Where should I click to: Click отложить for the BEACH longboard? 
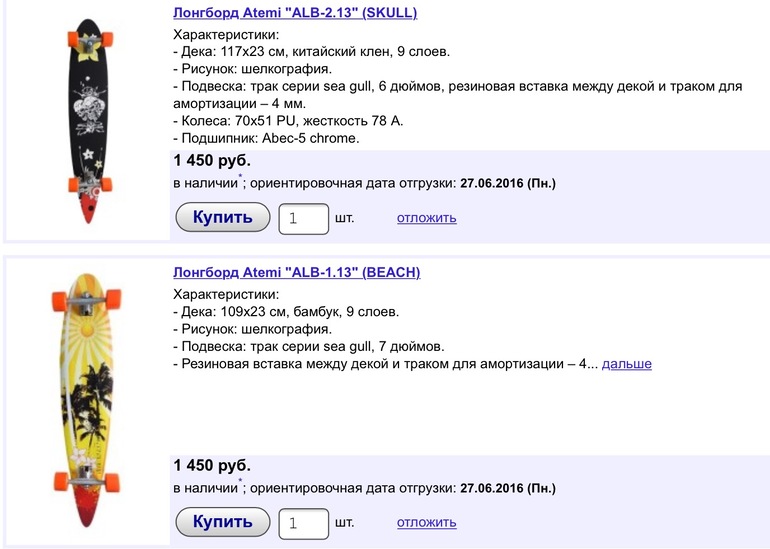pos(426,523)
